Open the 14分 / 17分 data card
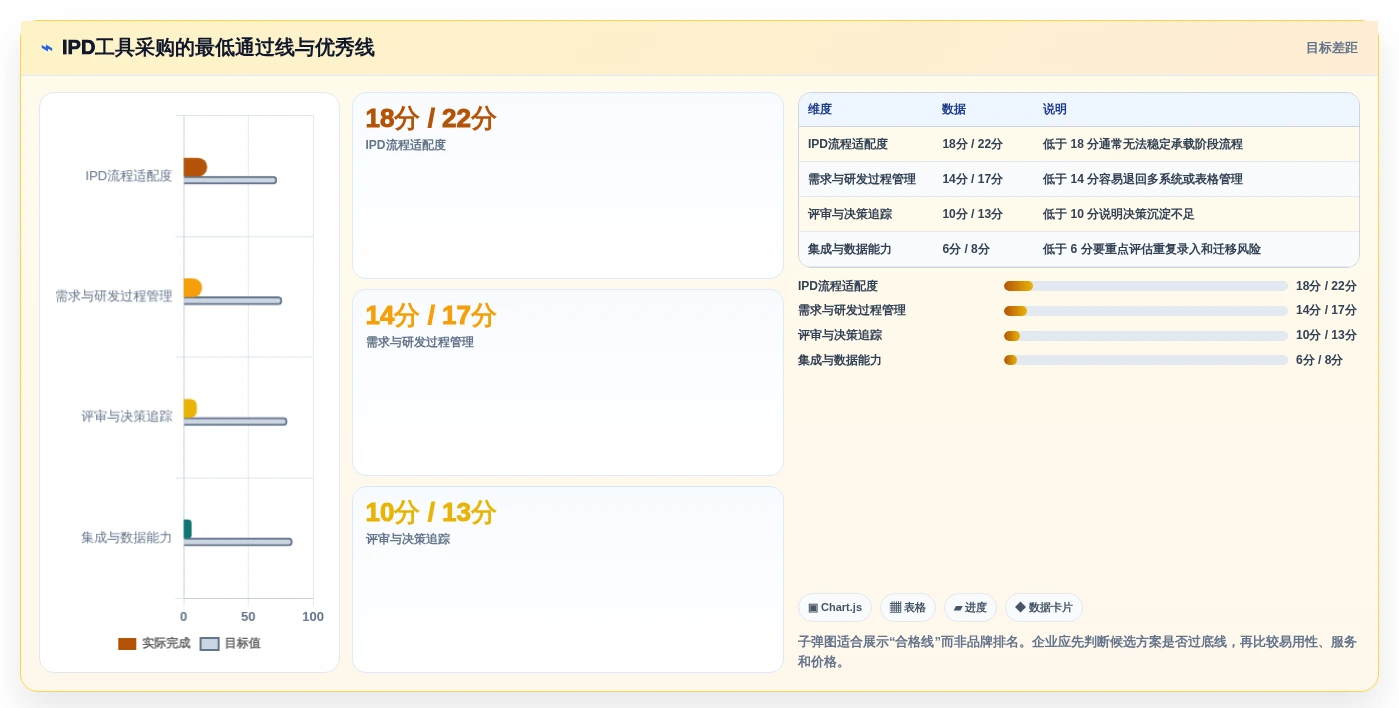The image size is (1399, 708). tap(568, 383)
